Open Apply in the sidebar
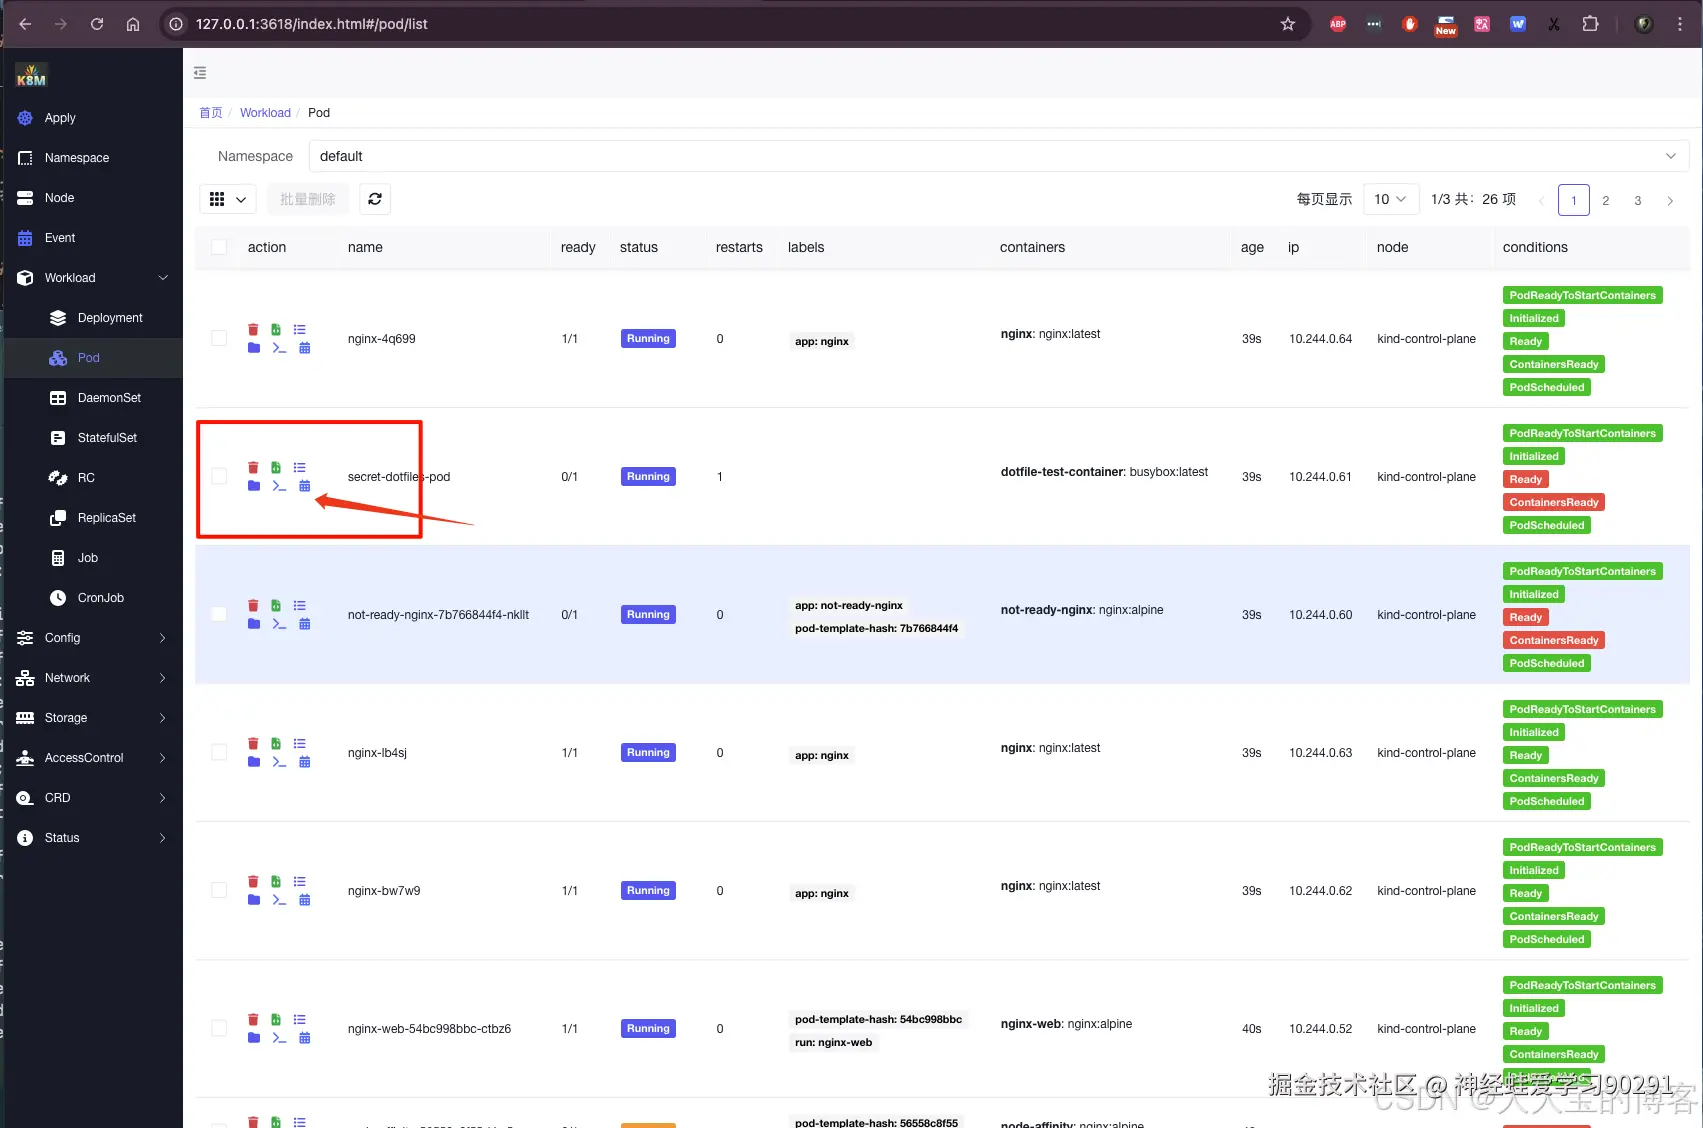 92,118
